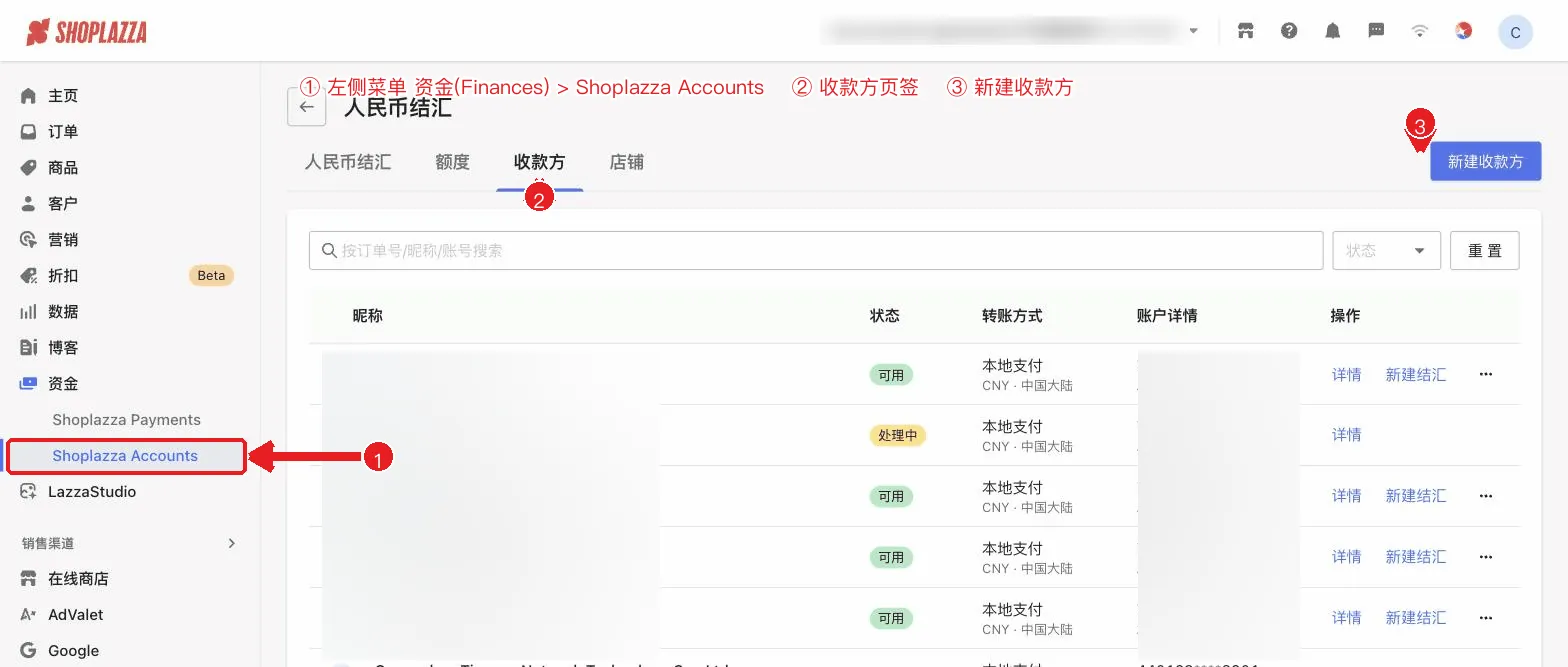Viewport: 1568px width, 667px height.
Task: Click 详情 in the third row
Action: point(1346,496)
